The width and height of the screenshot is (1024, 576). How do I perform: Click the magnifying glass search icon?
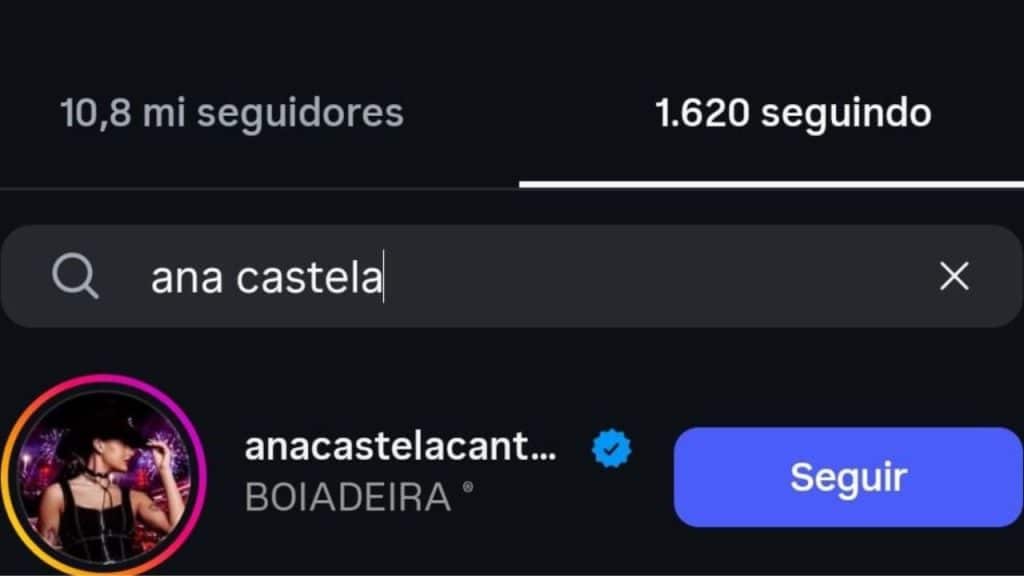pyautogui.click(x=75, y=276)
